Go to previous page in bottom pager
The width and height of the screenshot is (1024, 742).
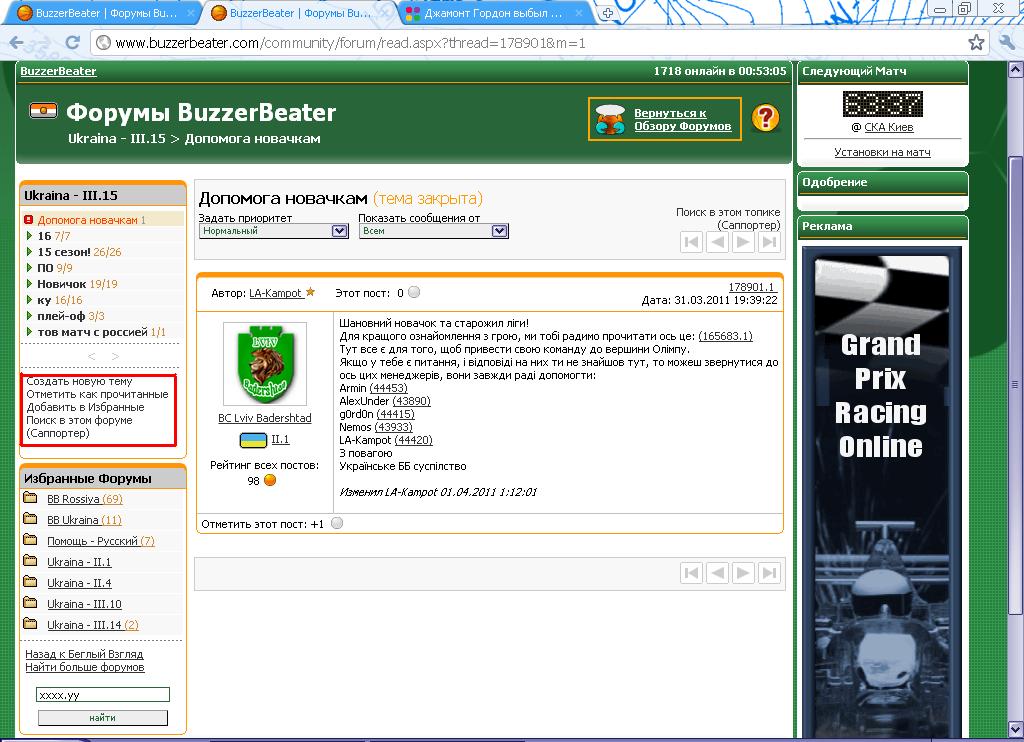pos(717,573)
